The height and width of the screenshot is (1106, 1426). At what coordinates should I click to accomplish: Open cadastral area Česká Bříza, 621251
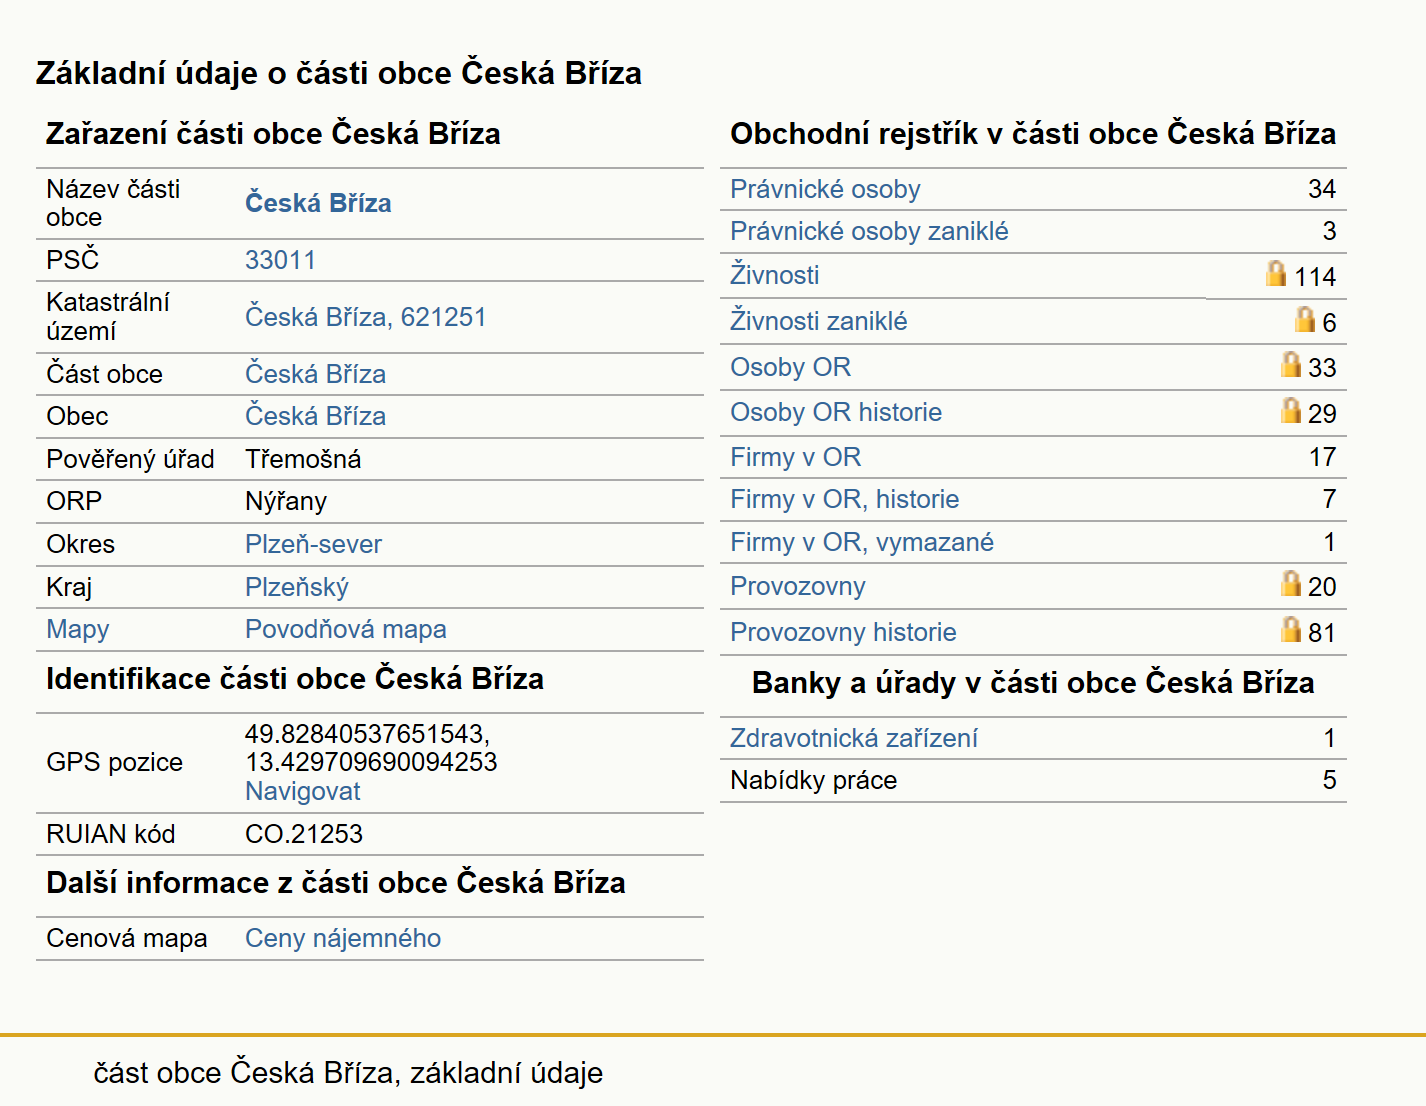click(366, 317)
